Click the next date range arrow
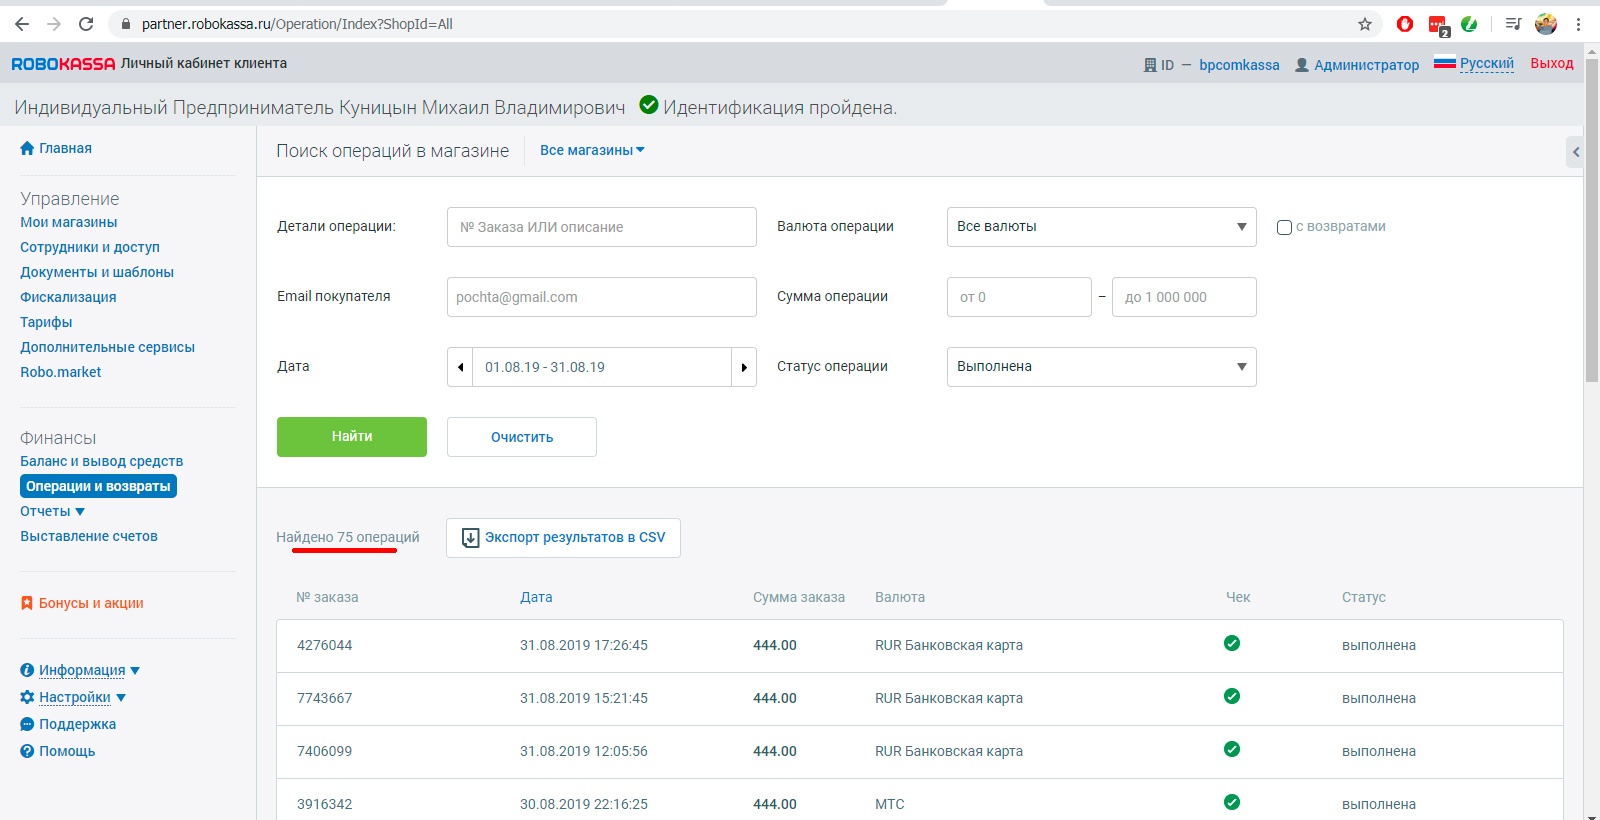 click(744, 367)
